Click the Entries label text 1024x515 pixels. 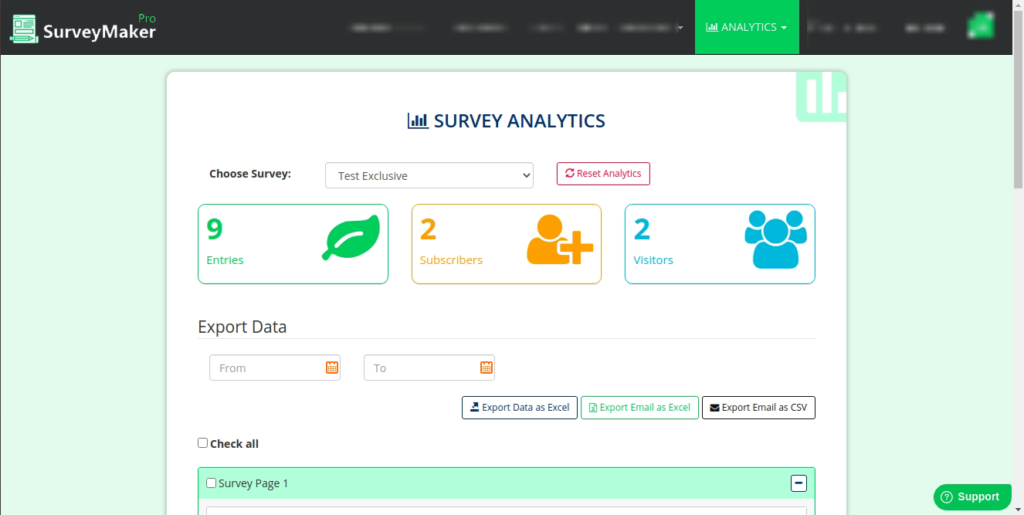coord(225,260)
